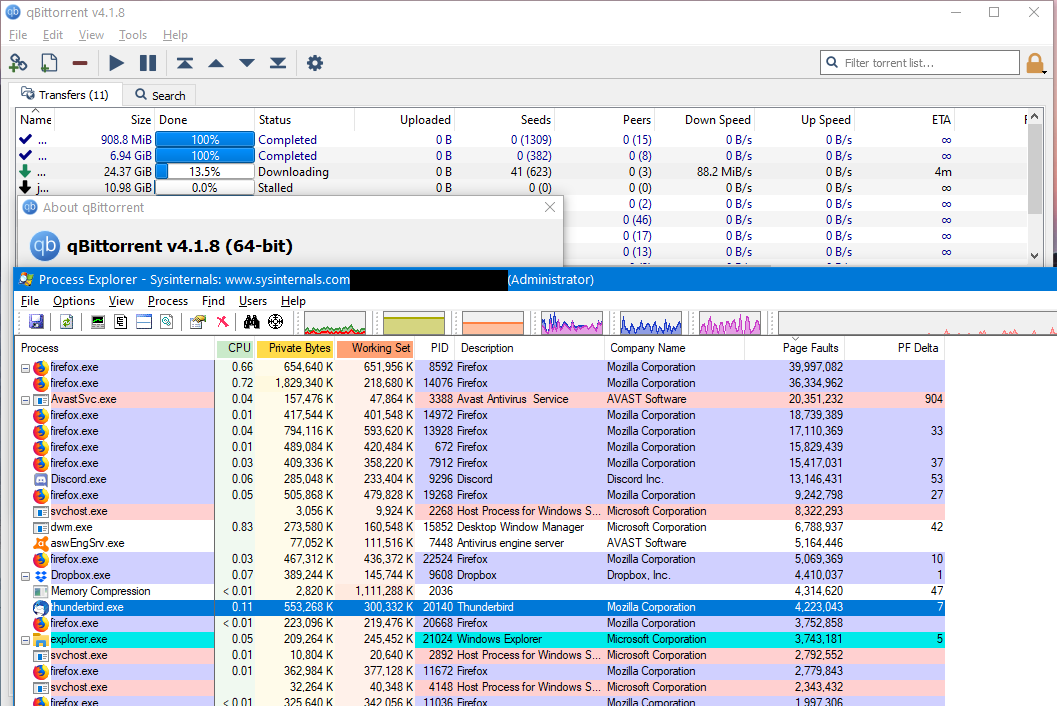Sort by the PF Delta column header
This screenshot has height=706, width=1057.
pos(895,348)
